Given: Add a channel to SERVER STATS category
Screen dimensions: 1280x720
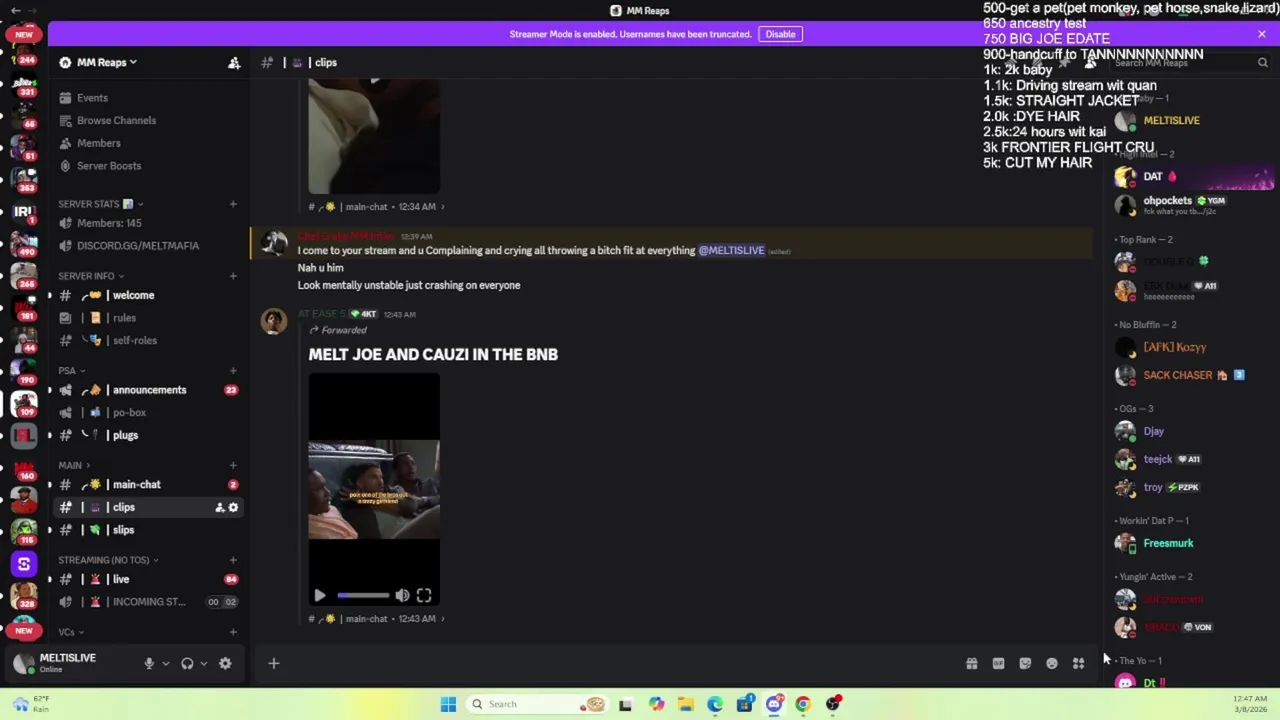Looking at the screenshot, I should tap(233, 204).
